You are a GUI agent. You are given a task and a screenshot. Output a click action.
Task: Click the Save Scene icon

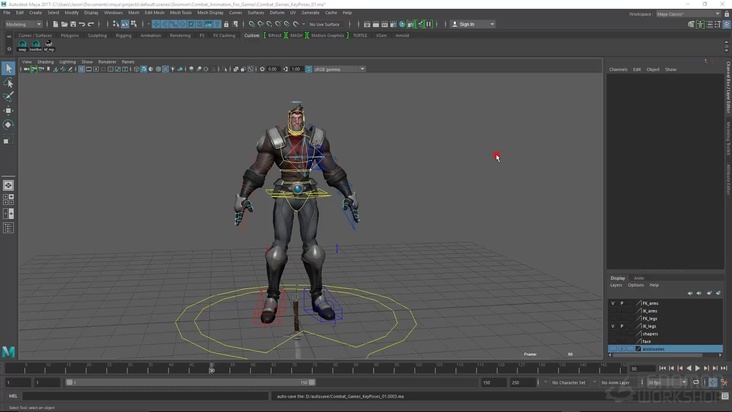pos(73,24)
